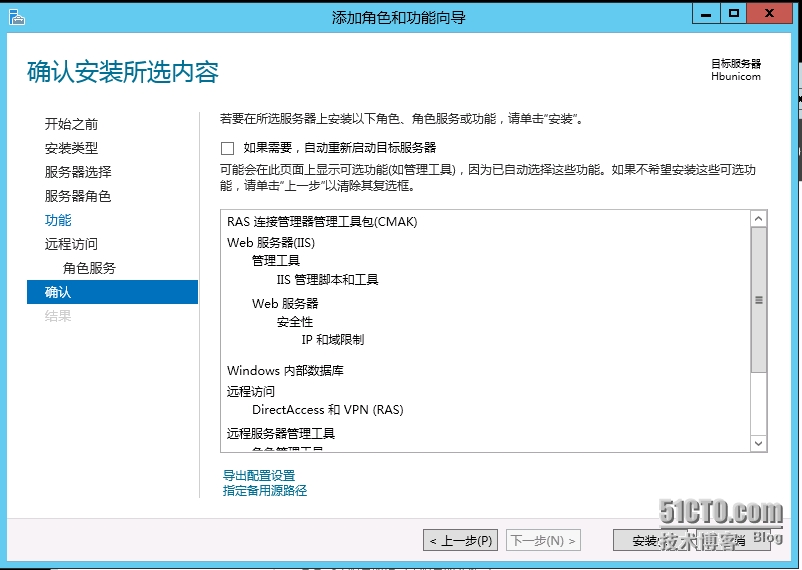This screenshot has width=802, height=570.
Task: Select the highlighted 确认 step
Action: pos(113,292)
